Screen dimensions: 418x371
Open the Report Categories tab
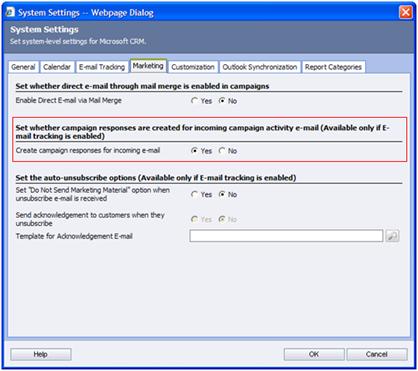coord(333,67)
